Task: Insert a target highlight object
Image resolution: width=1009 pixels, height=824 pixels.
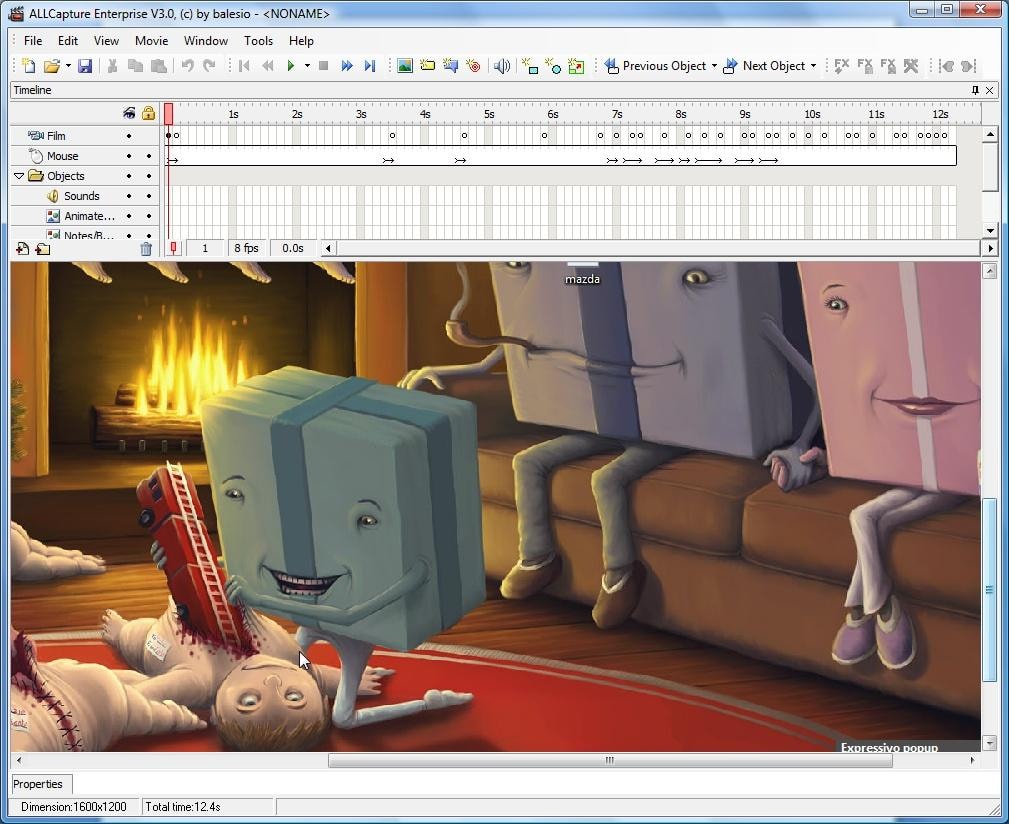Action: 474,66
